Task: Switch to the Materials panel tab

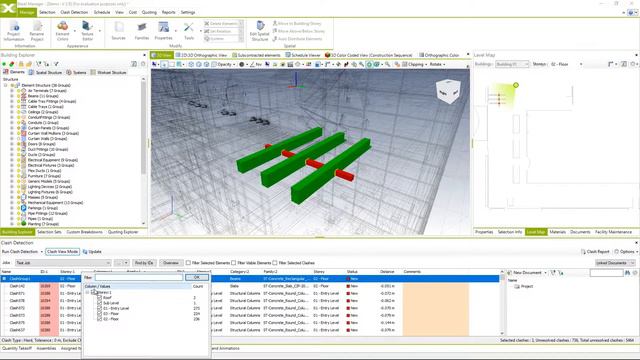Action: pos(558,232)
